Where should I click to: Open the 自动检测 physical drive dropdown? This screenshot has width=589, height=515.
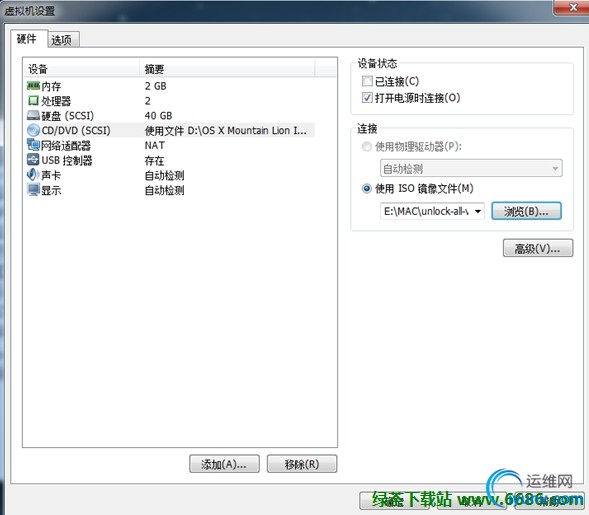tap(471, 168)
